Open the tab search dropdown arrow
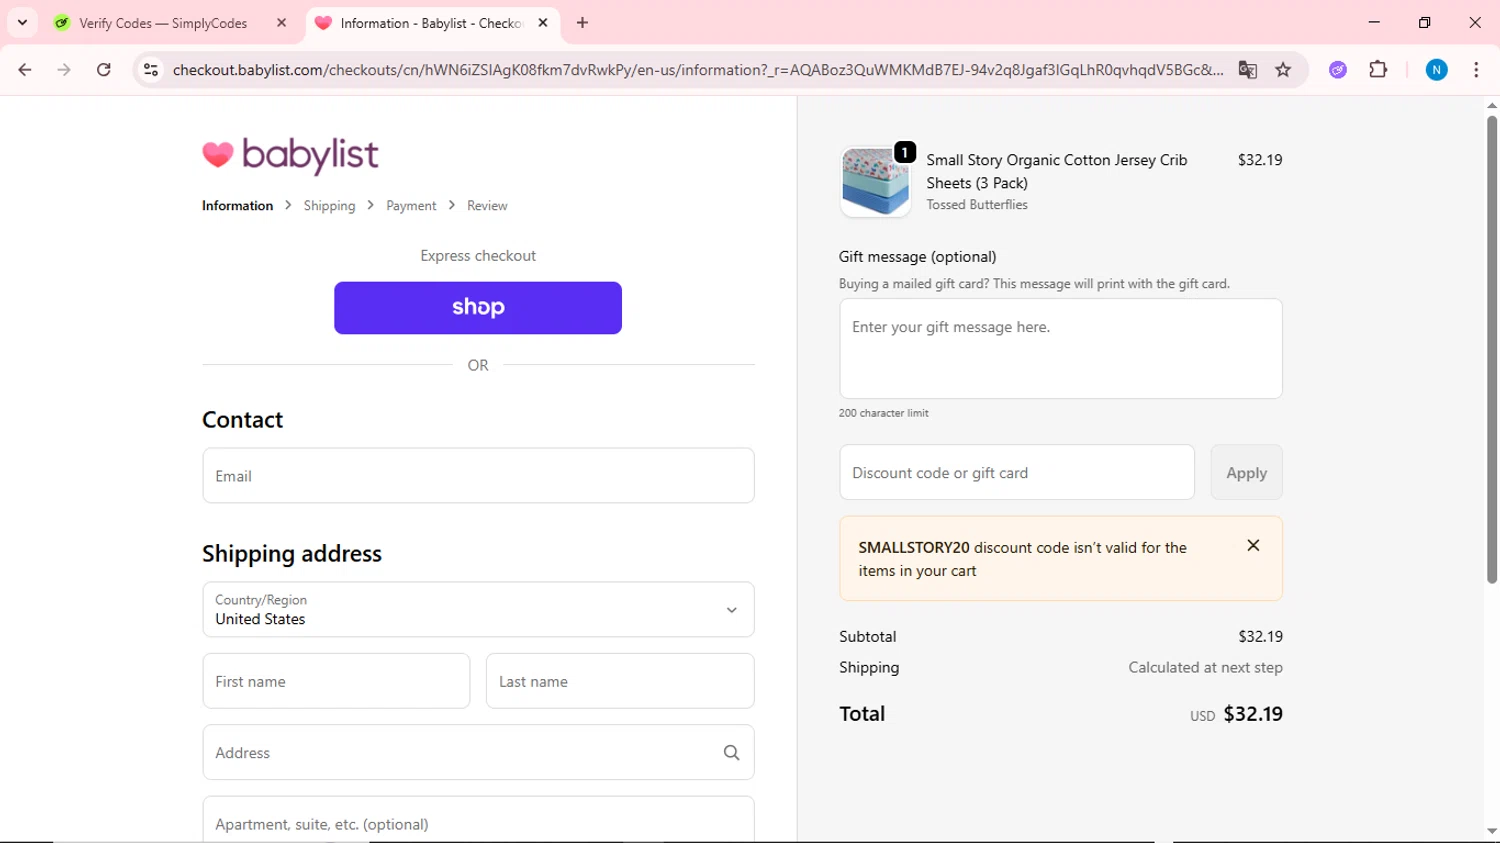Screen dimensions: 1500x843 (22, 23)
